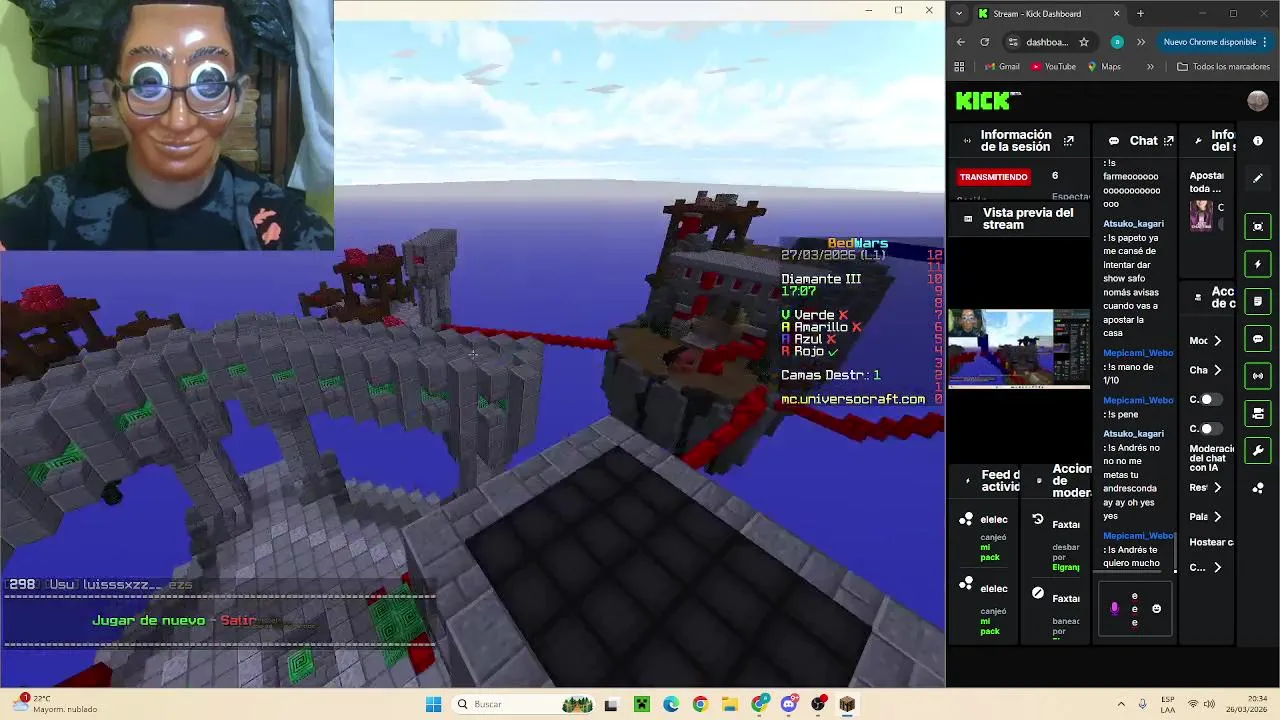The width and height of the screenshot is (1280, 720).
Task: Click the unban undo icon beside Faxtar
Action: 1038,519
